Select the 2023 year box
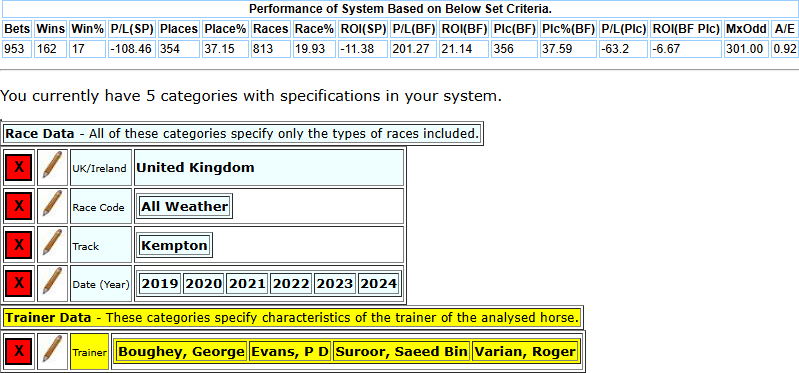The height and width of the screenshot is (373, 799). pyautogui.click(x=335, y=284)
